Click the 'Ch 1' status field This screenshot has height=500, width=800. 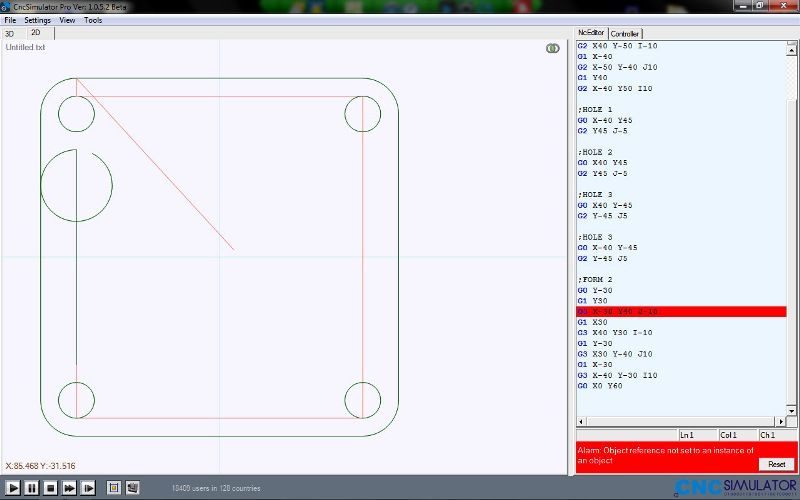[778, 435]
